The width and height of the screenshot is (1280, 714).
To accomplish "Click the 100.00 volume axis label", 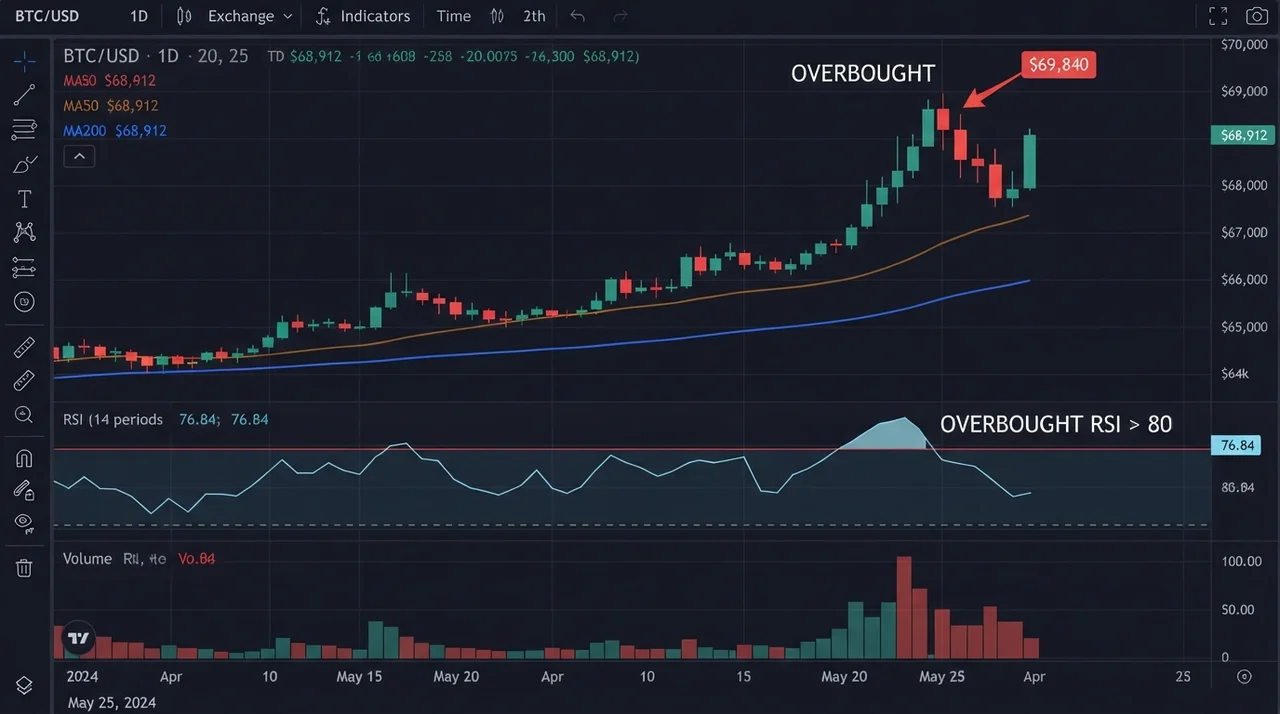I will [1241, 561].
